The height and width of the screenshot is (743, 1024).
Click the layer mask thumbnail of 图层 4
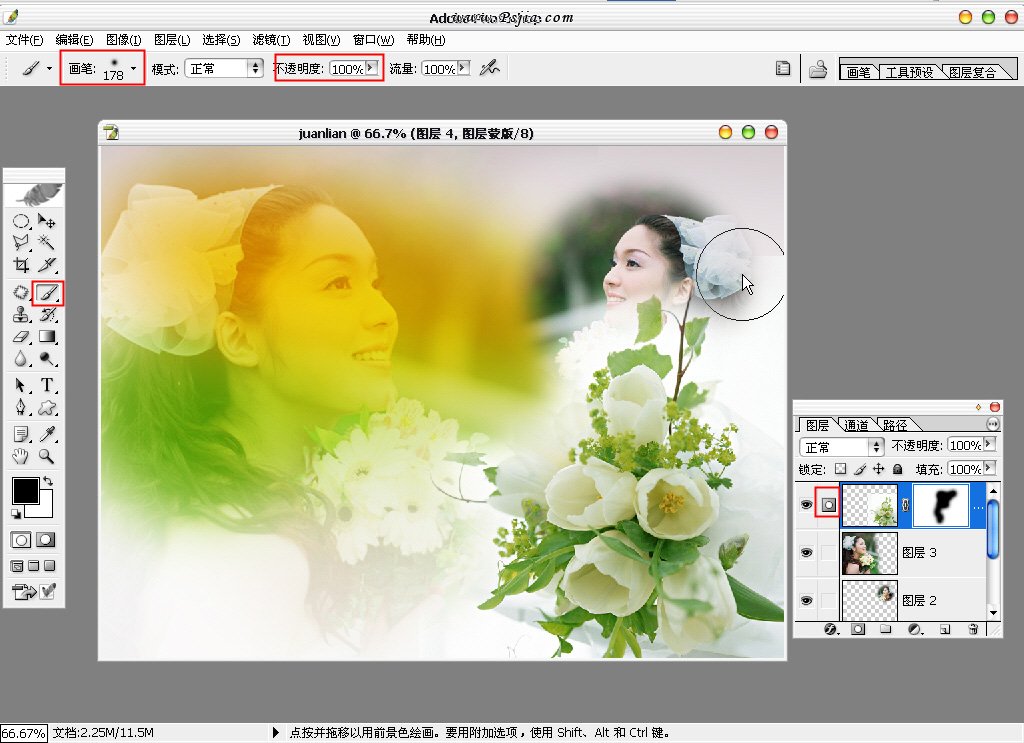click(x=941, y=506)
